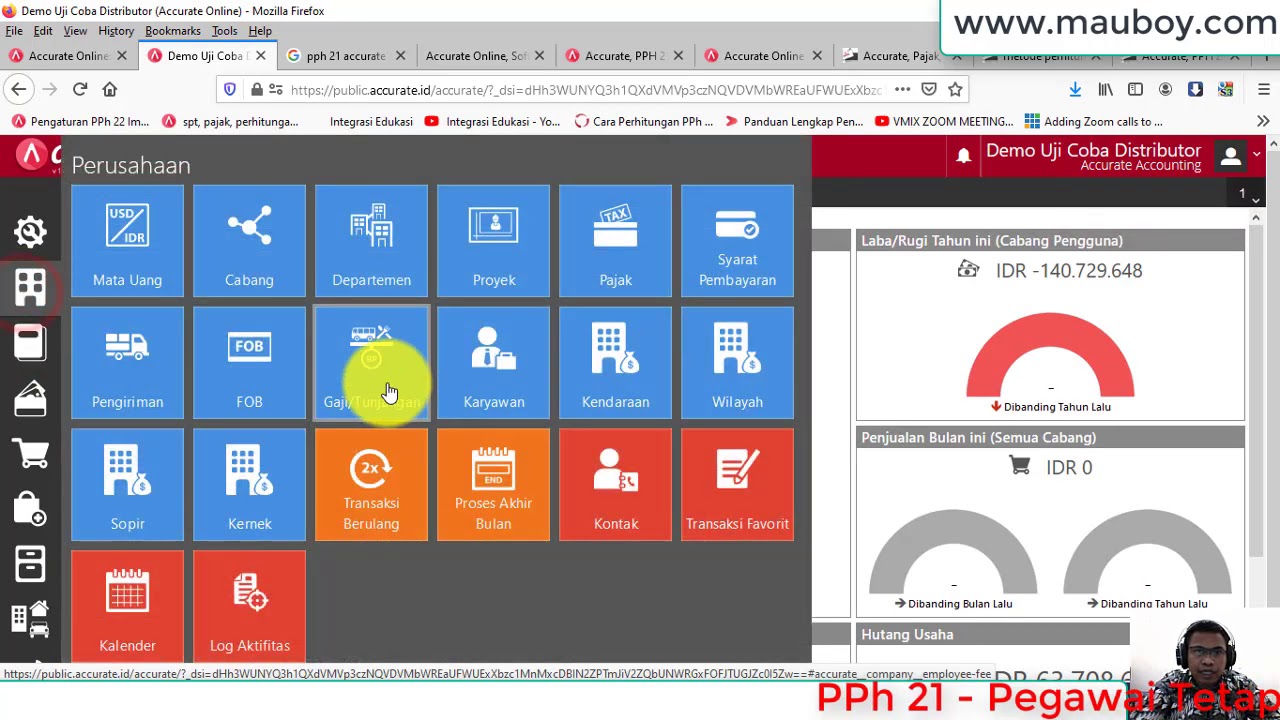The height and width of the screenshot is (720, 1280).
Task: Open the Proses Akhir Bulan tile
Action: click(x=493, y=485)
